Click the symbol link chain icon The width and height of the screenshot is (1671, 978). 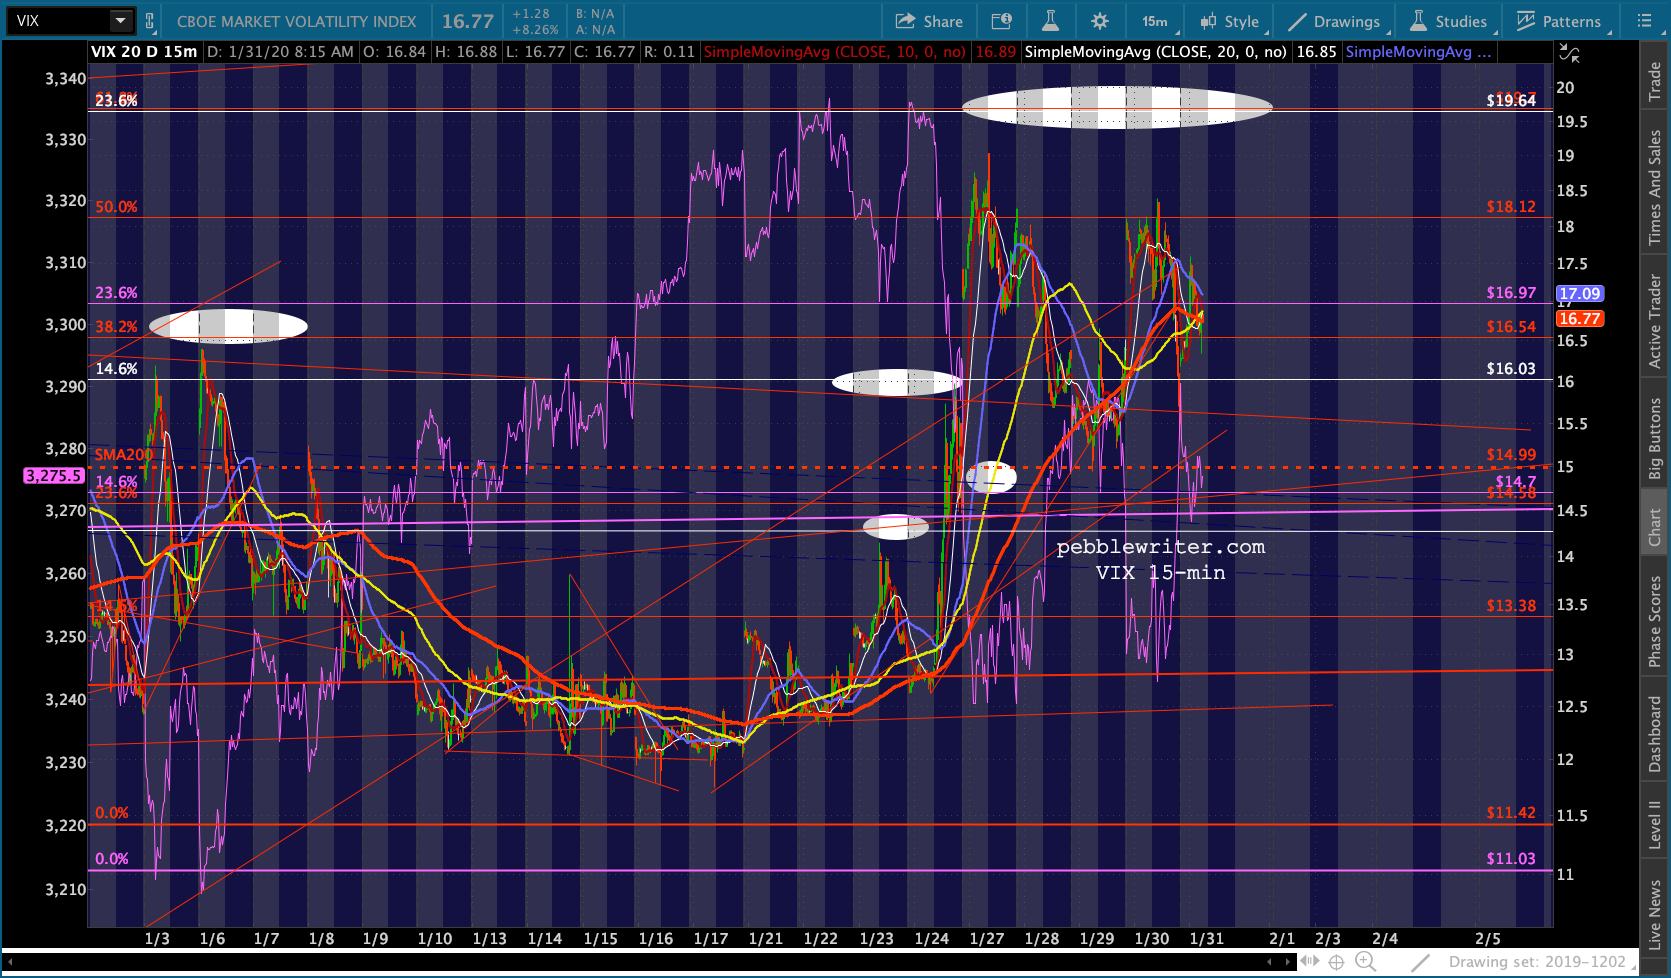pyautogui.click(x=150, y=21)
